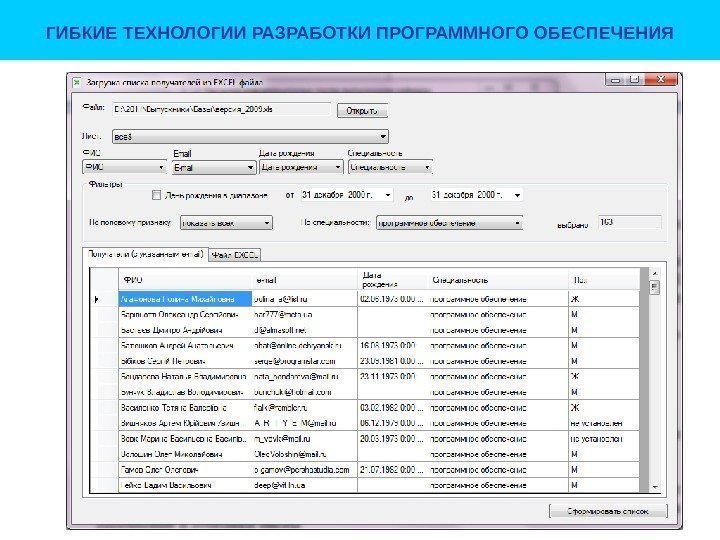Enable the День рождения в диапазоне checkbox
720x540 pixels.
(156, 195)
